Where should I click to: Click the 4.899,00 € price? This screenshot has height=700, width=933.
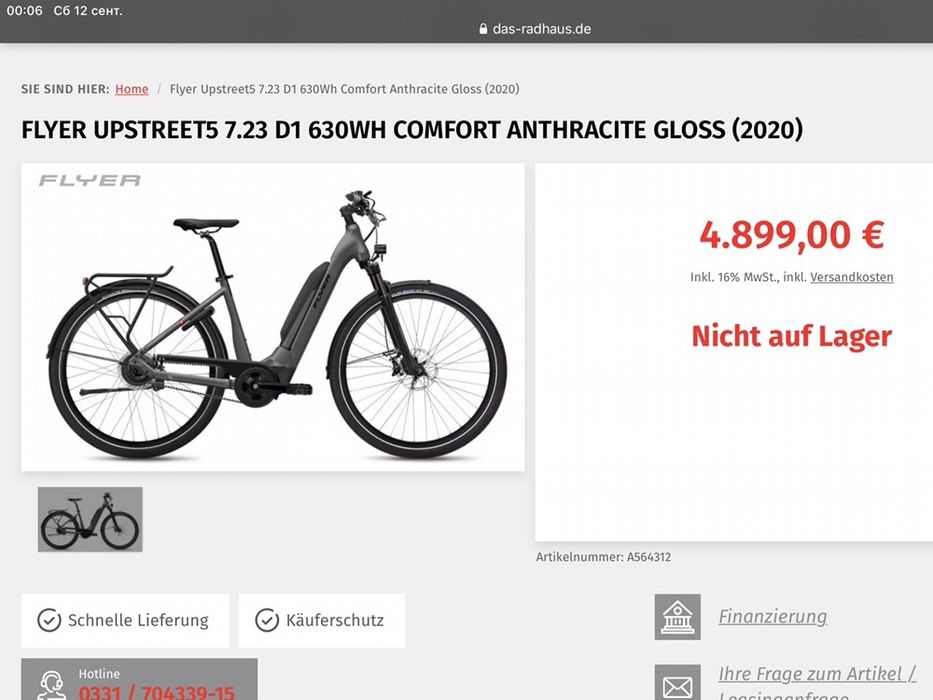click(x=791, y=235)
